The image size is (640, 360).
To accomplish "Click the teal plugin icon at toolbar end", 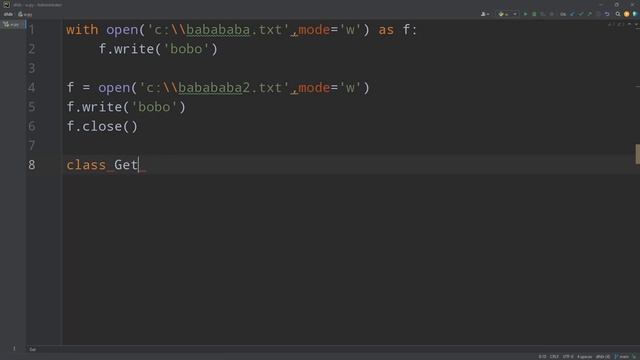I will [x=635, y=14].
